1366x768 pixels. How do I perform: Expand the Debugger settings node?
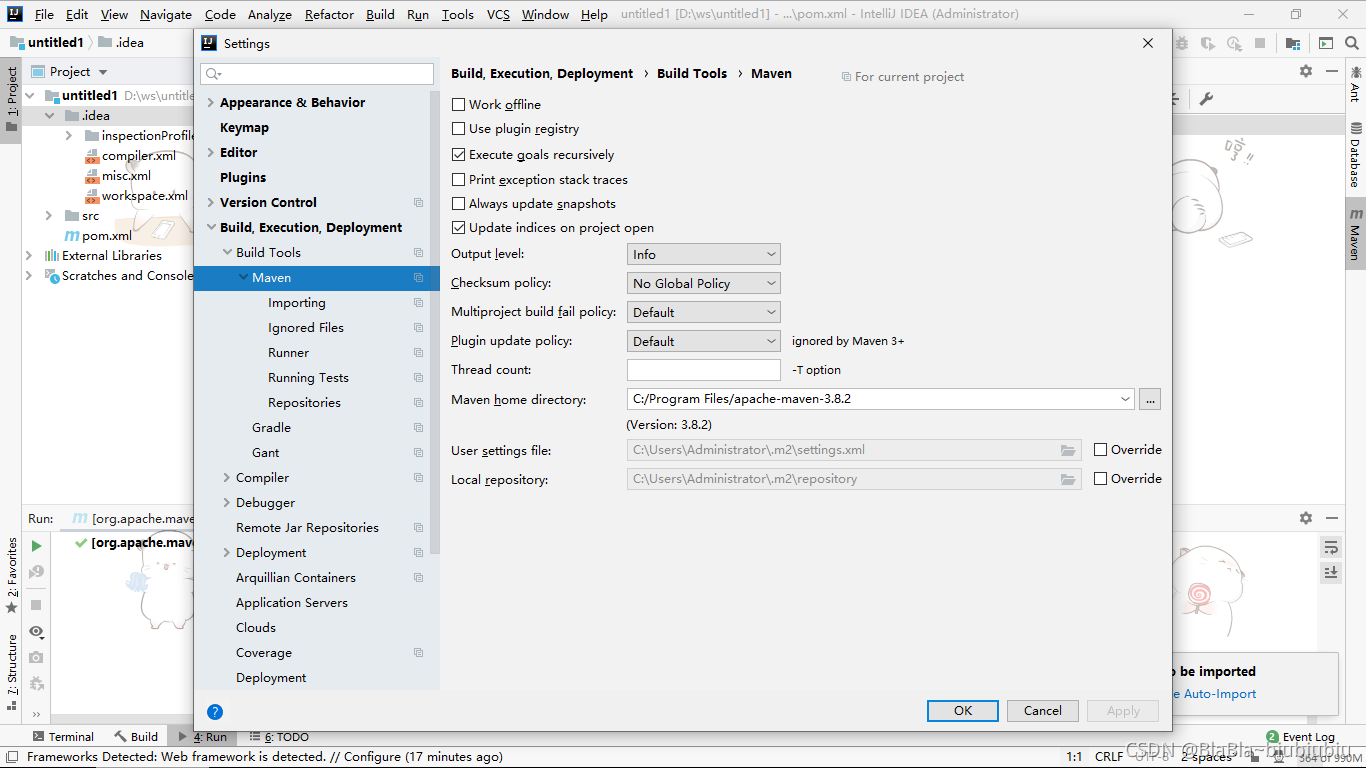pos(226,503)
